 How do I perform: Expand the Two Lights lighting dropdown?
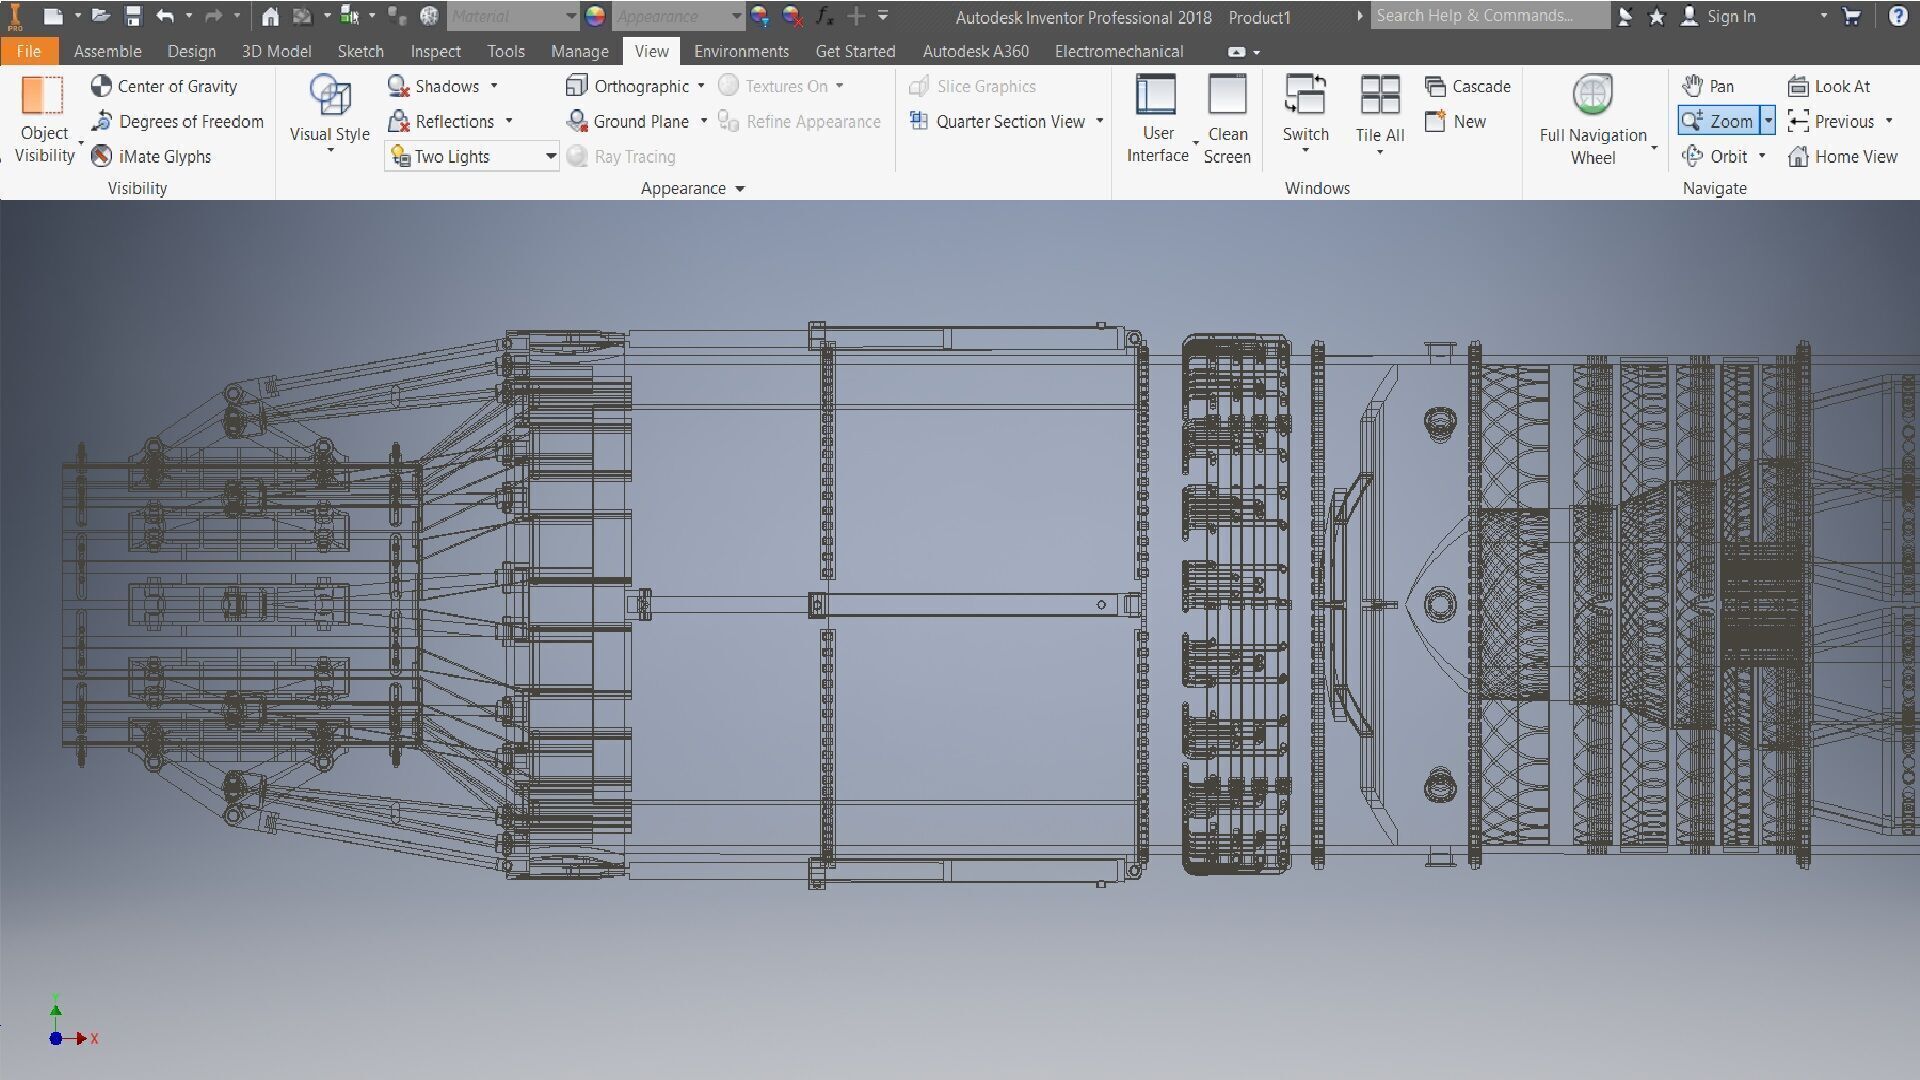tap(550, 156)
